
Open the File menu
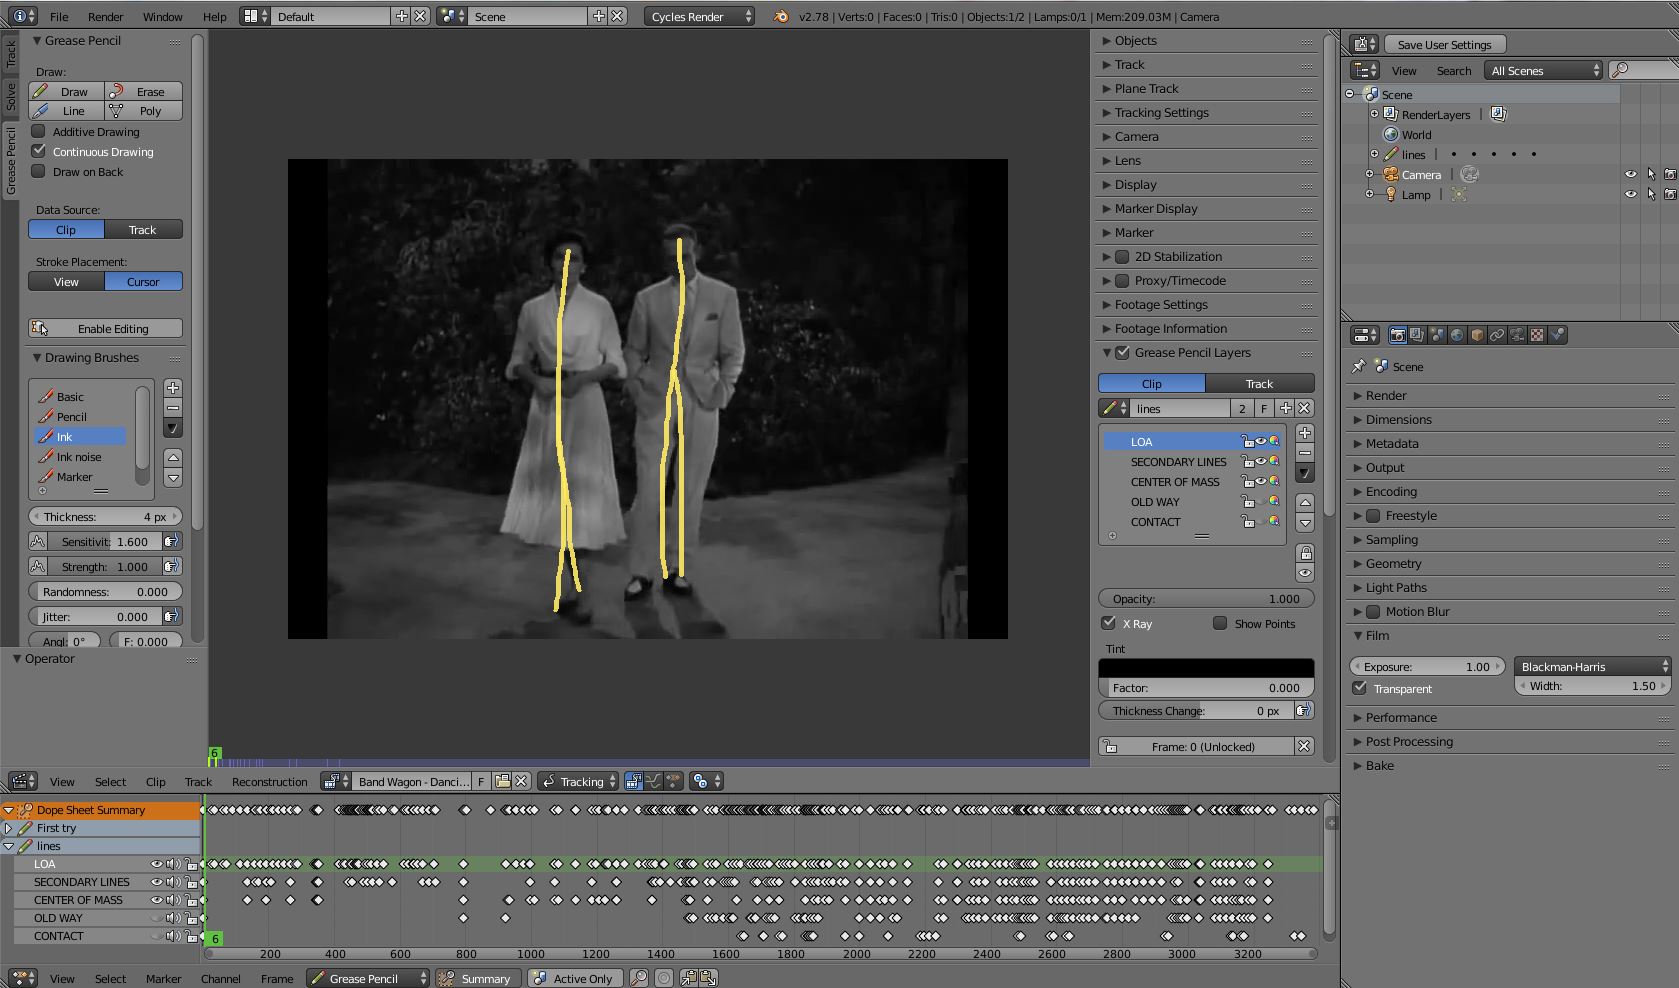click(59, 16)
